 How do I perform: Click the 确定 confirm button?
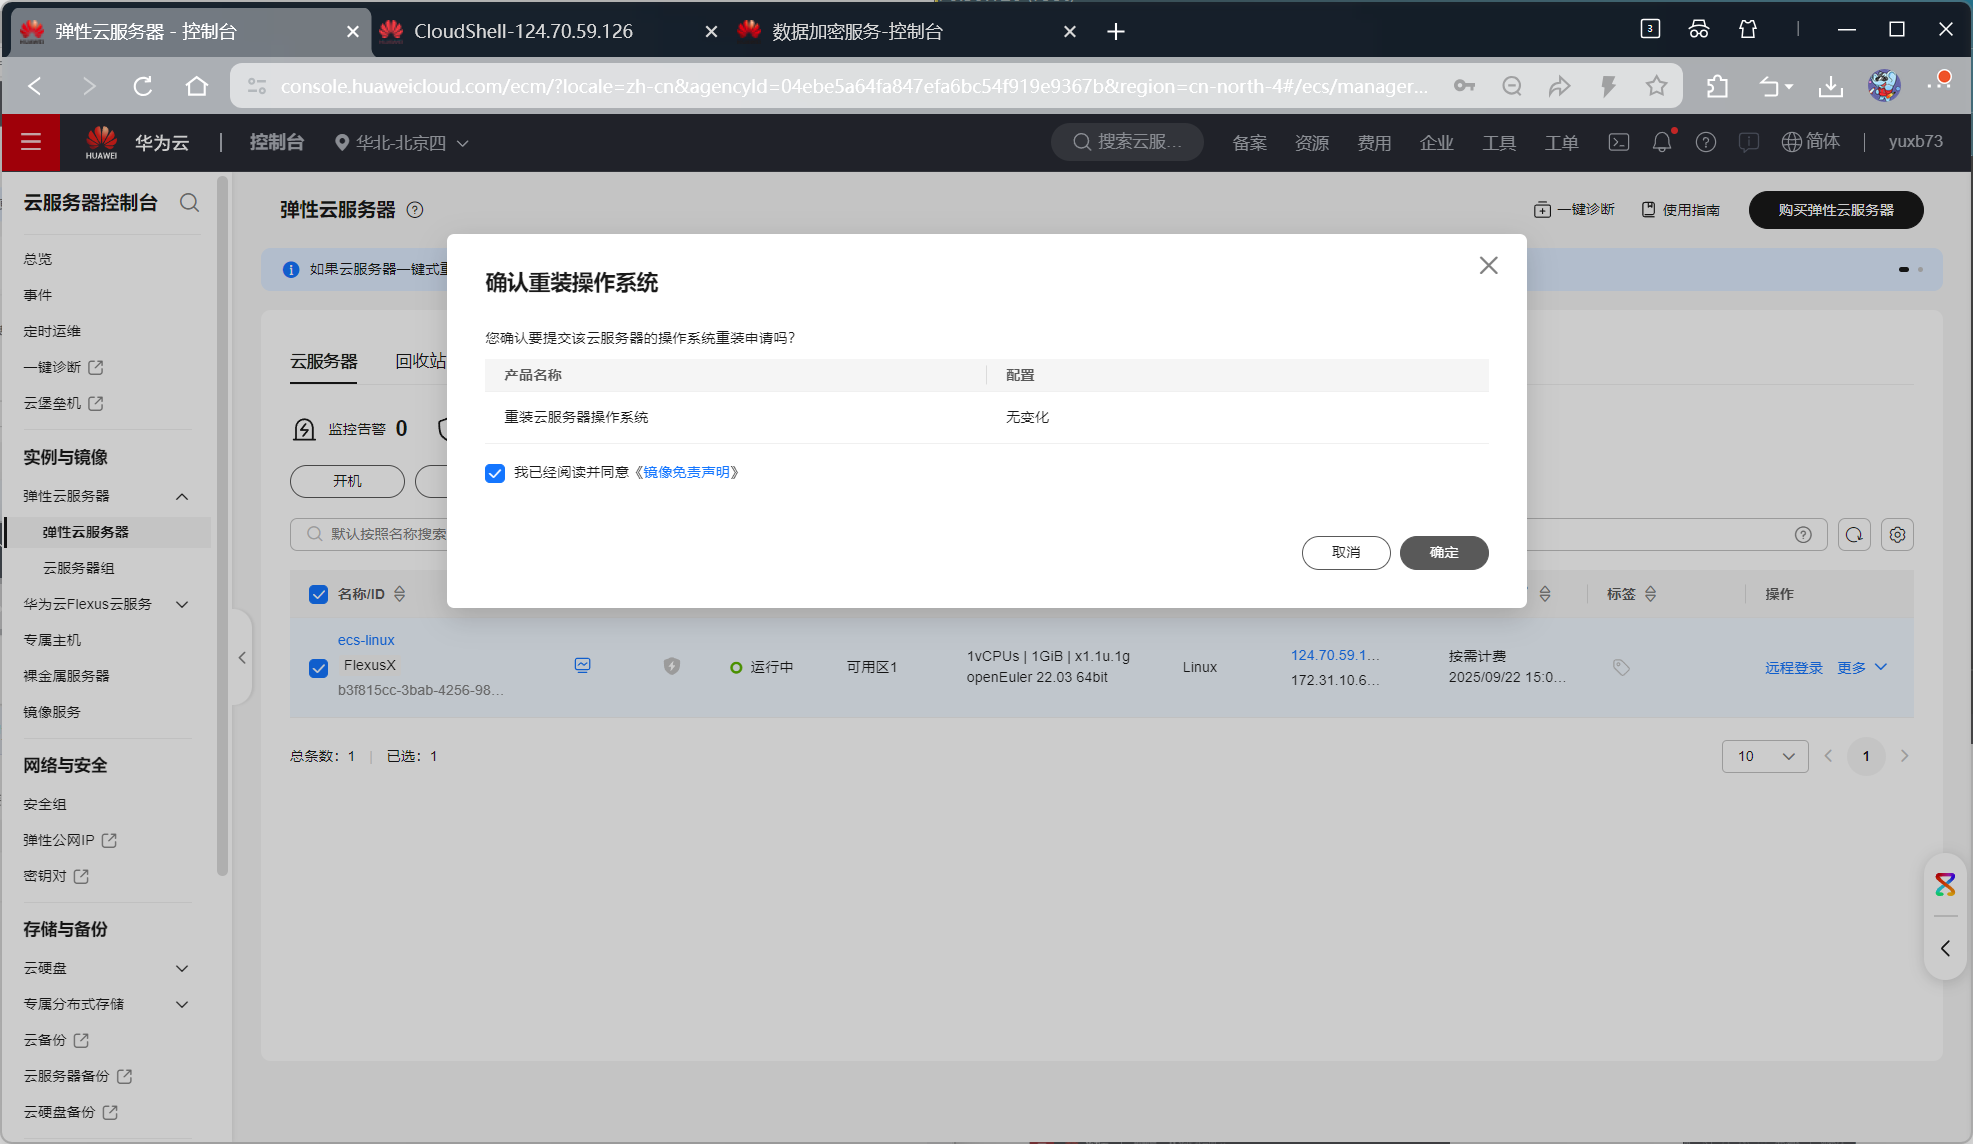1443,552
